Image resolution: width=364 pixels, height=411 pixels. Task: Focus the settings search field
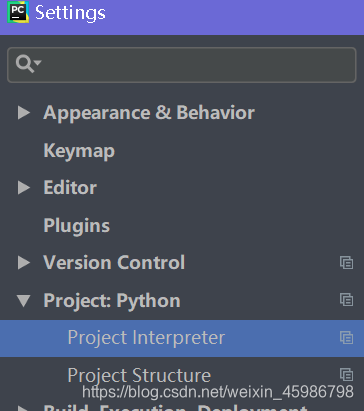pyautogui.click(x=182, y=65)
